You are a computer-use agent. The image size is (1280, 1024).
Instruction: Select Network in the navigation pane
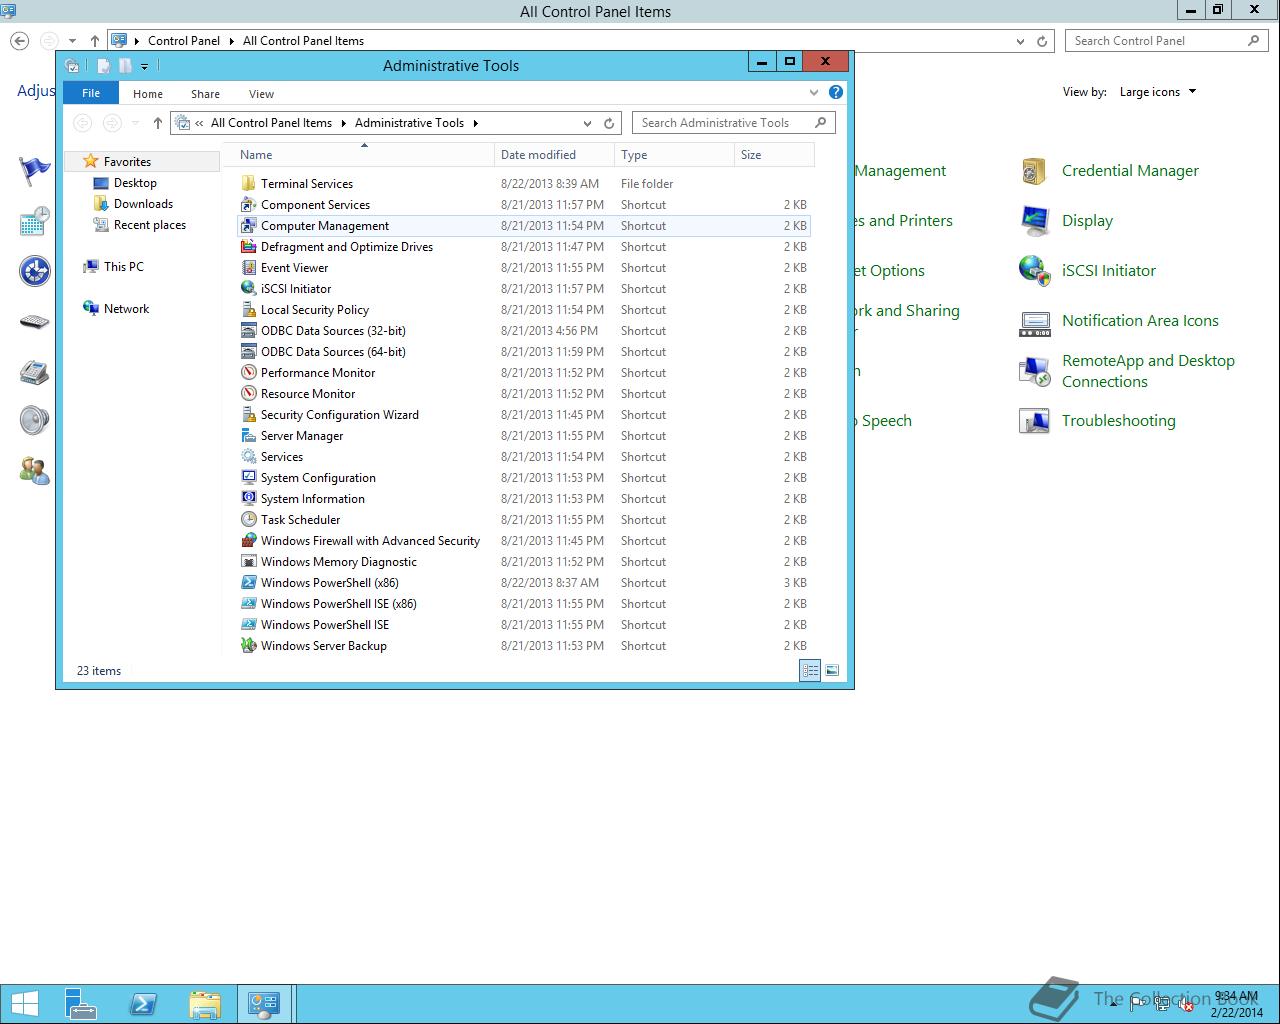(x=126, y=309)
